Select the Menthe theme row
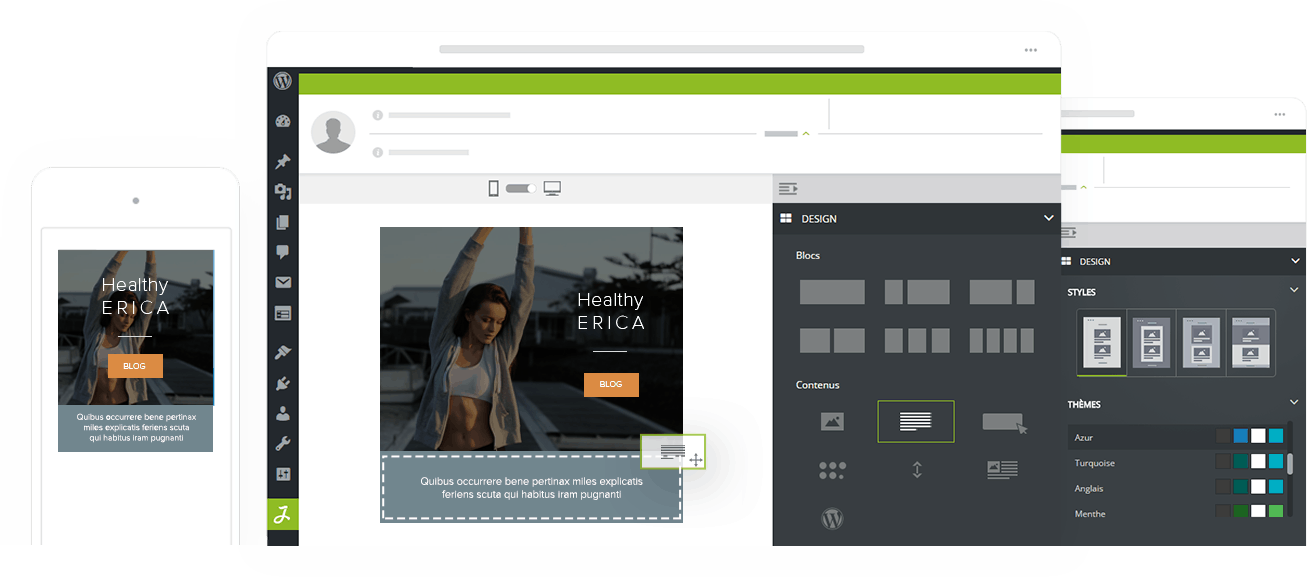 (x=1177, y=513)
